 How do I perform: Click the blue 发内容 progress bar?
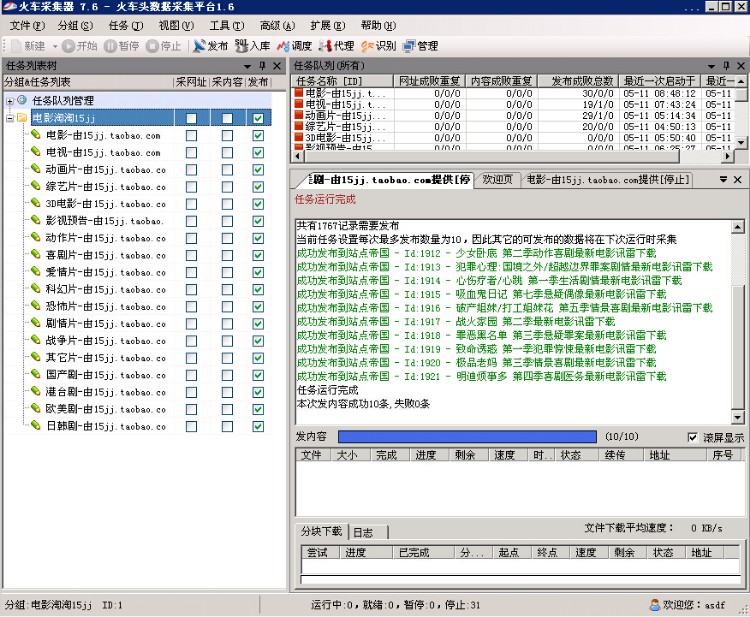click(466, 437)
